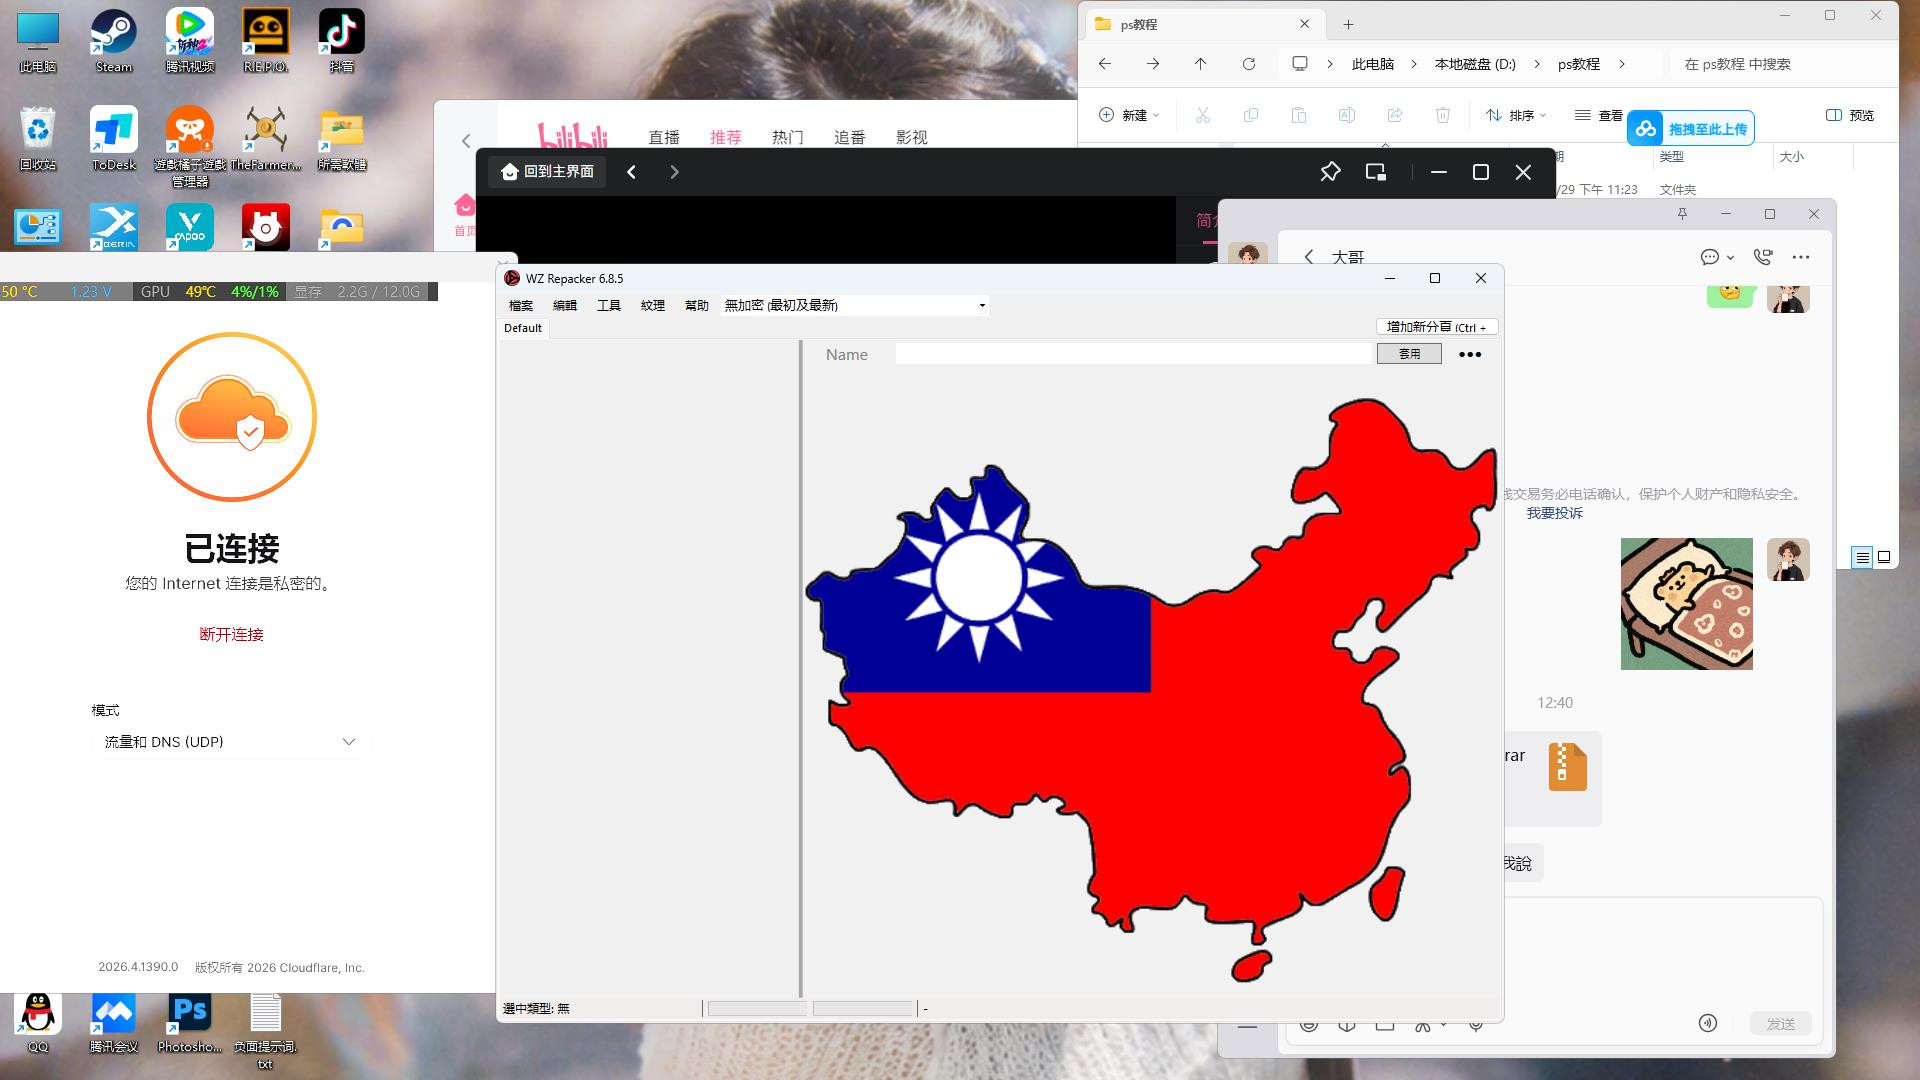This screenshot has width=1920, height=1080.
Task: Click the Name input field in WZ Repacker
Action: (x=1134, y=354)
